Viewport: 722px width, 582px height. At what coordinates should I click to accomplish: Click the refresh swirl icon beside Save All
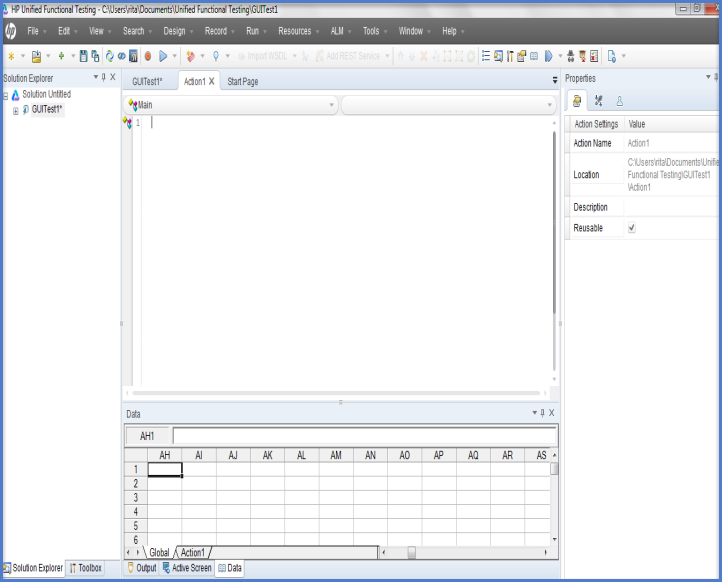point(110,56)
